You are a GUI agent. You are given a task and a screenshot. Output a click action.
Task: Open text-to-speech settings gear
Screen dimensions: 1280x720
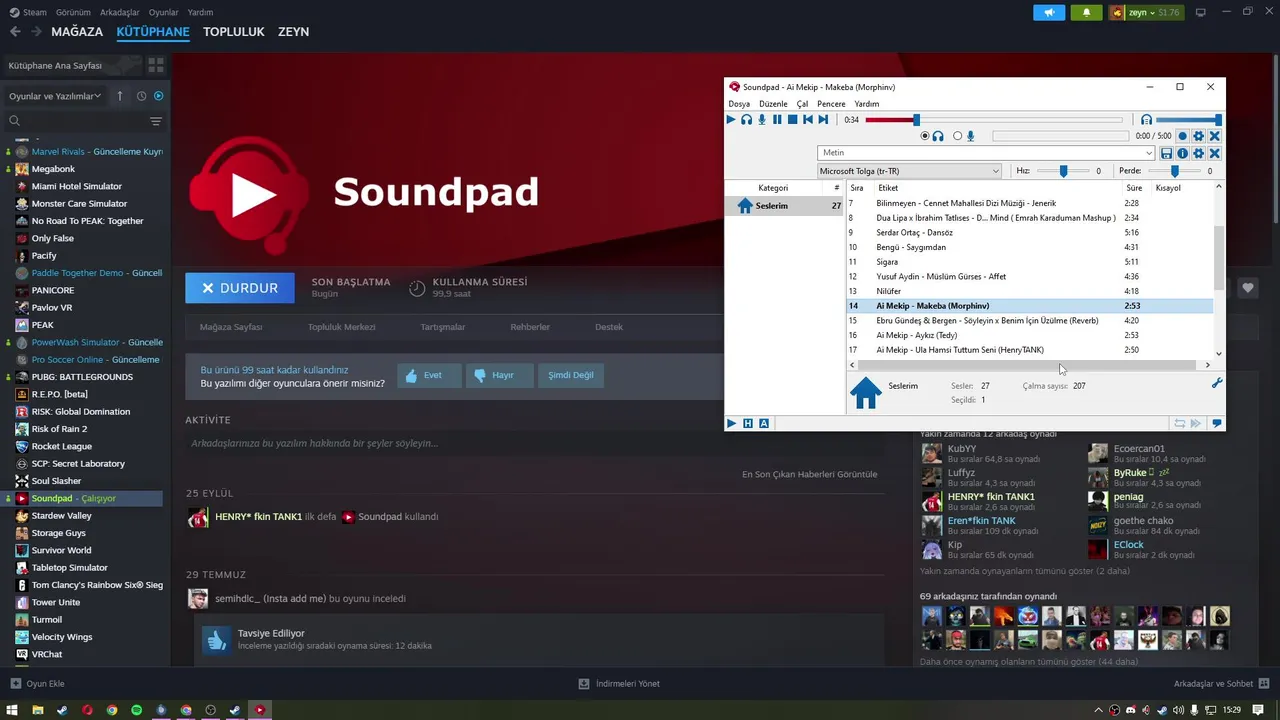1199,153
